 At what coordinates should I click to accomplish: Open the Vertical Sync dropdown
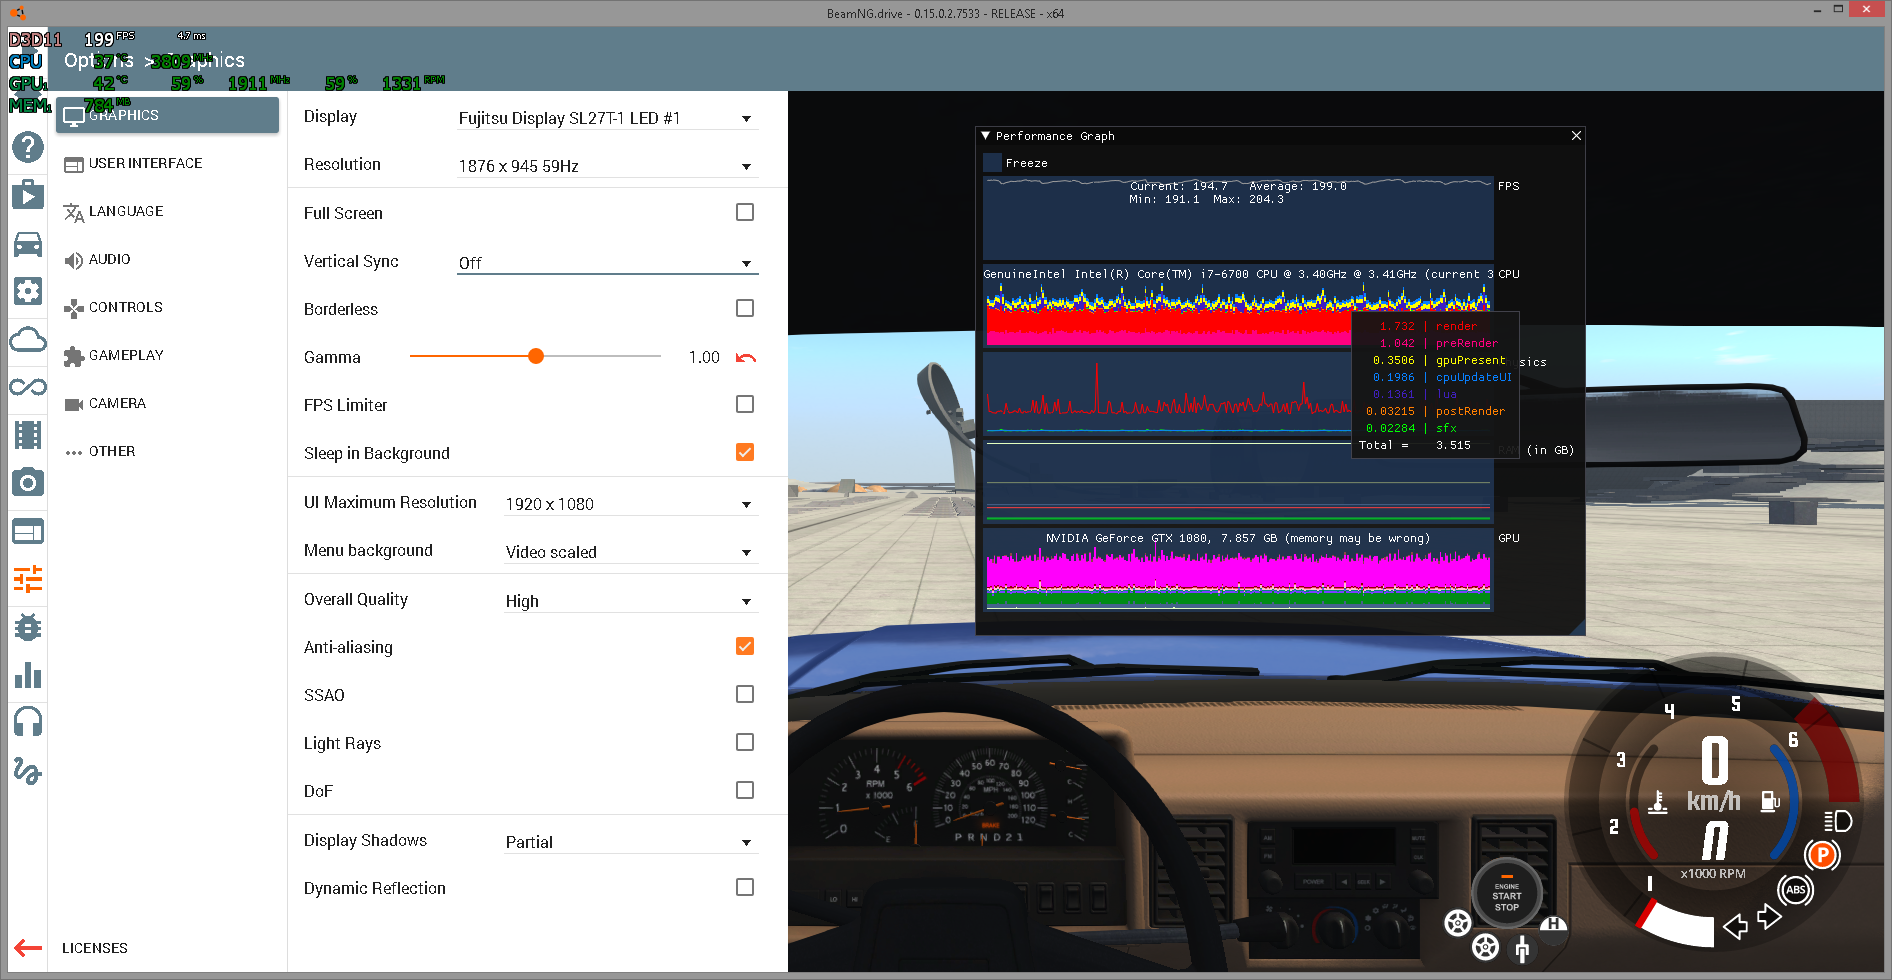607,262
